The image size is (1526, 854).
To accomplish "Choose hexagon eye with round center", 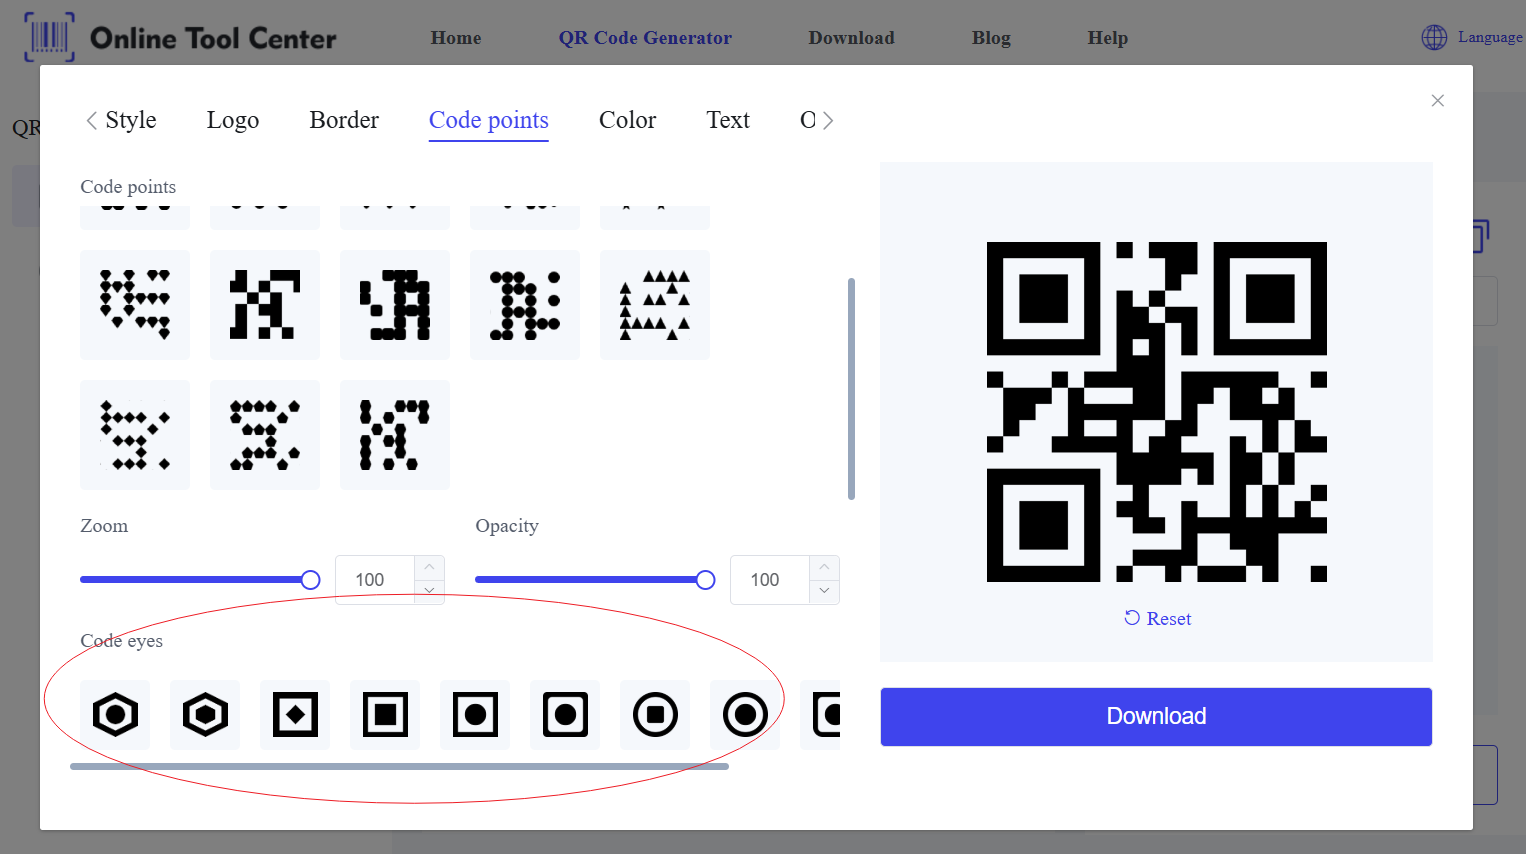I will [x=115, y=715].
